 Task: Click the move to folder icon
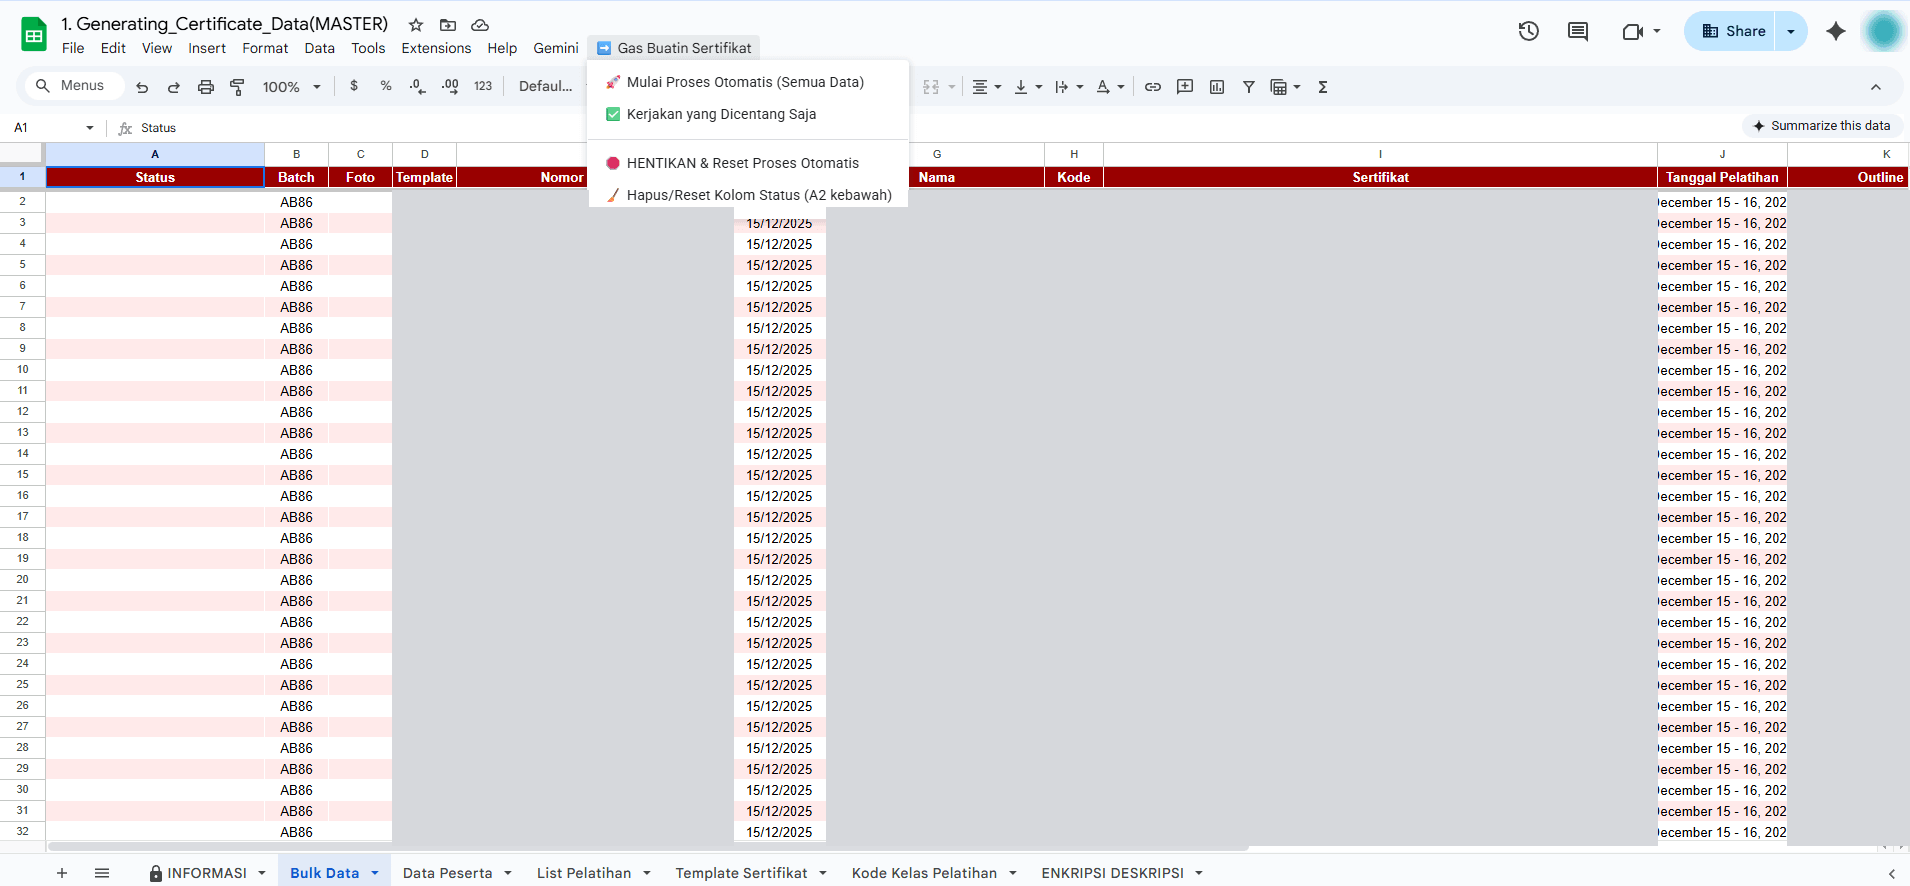coord(448,25)
